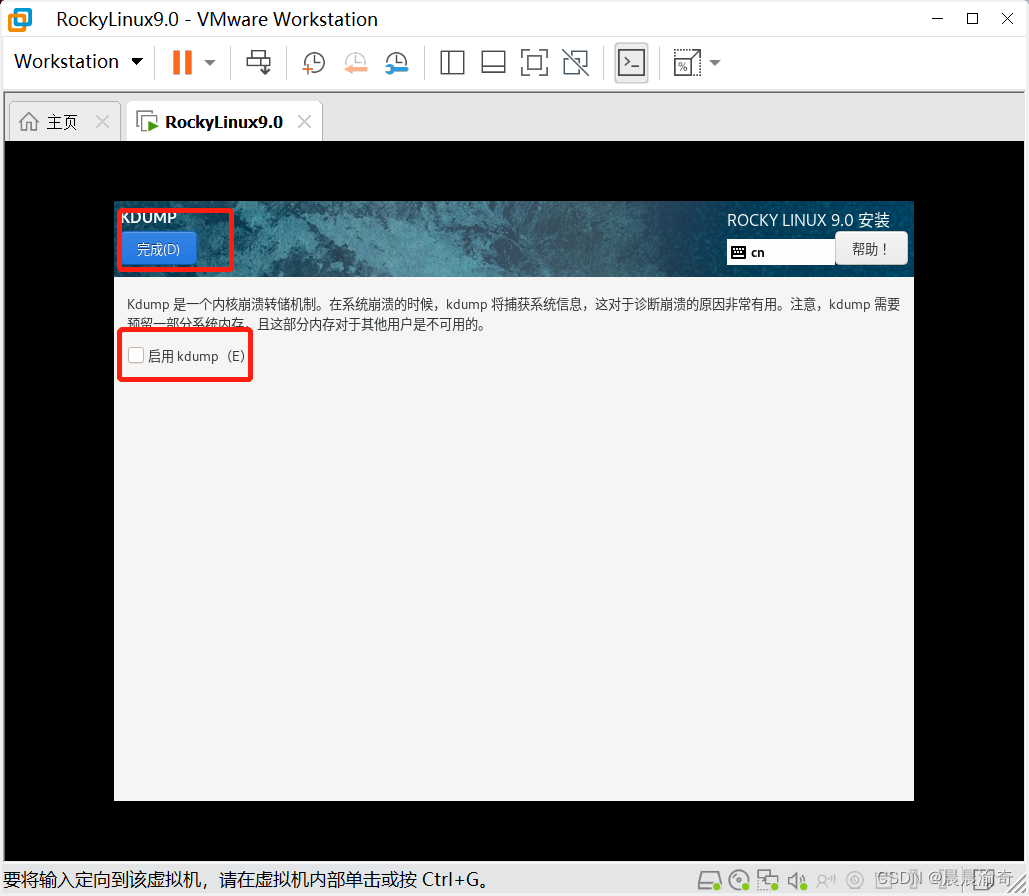Expand the display stretch dropdown arrow

point(715,63)
